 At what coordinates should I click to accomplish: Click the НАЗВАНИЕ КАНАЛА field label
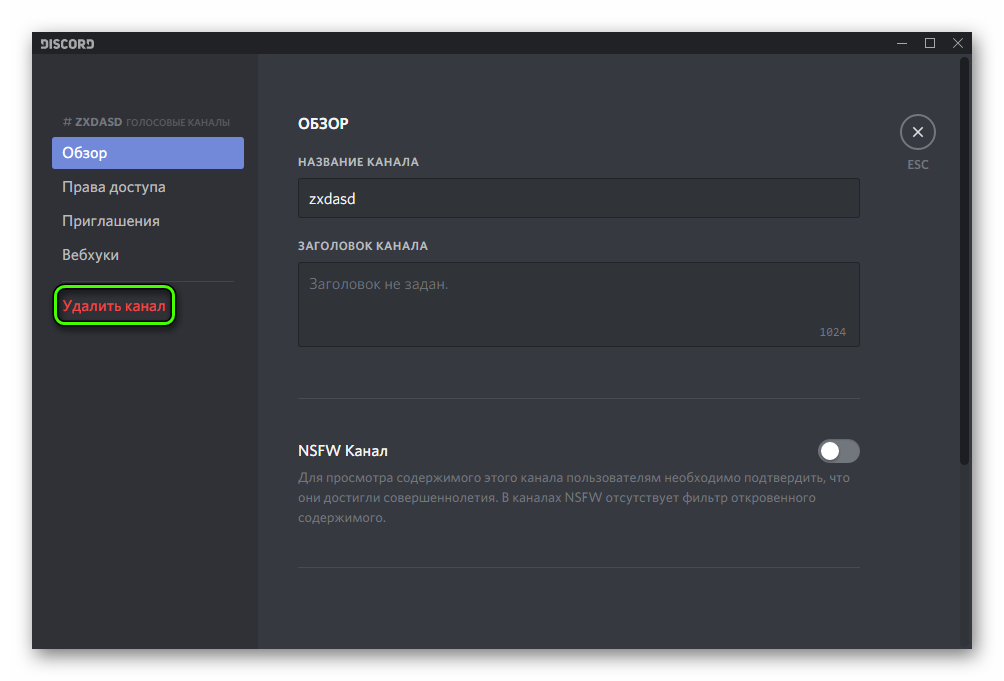click(358, 162)
